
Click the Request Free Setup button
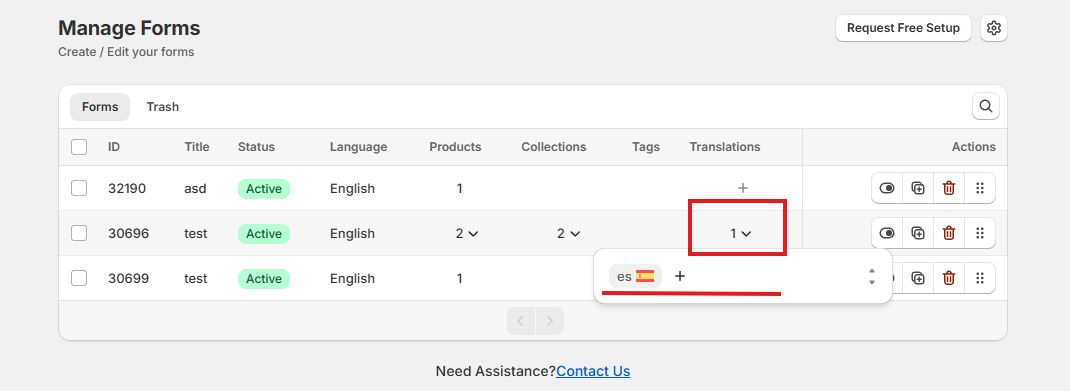pyautogui.click(x=903, y=28)
